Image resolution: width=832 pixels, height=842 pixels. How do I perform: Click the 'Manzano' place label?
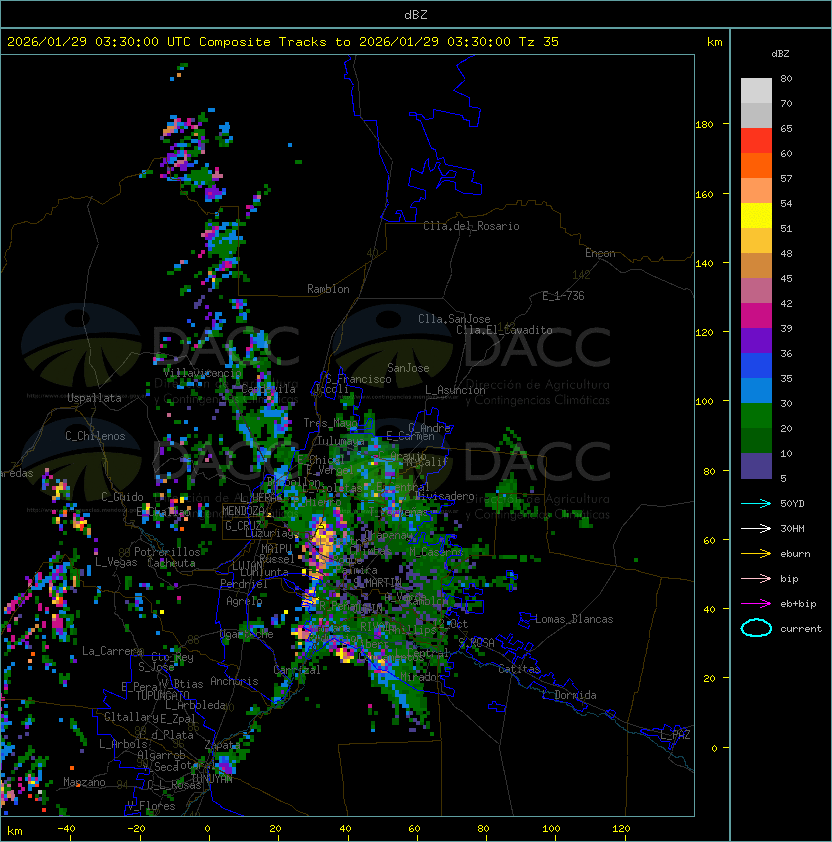pos(84,782)
